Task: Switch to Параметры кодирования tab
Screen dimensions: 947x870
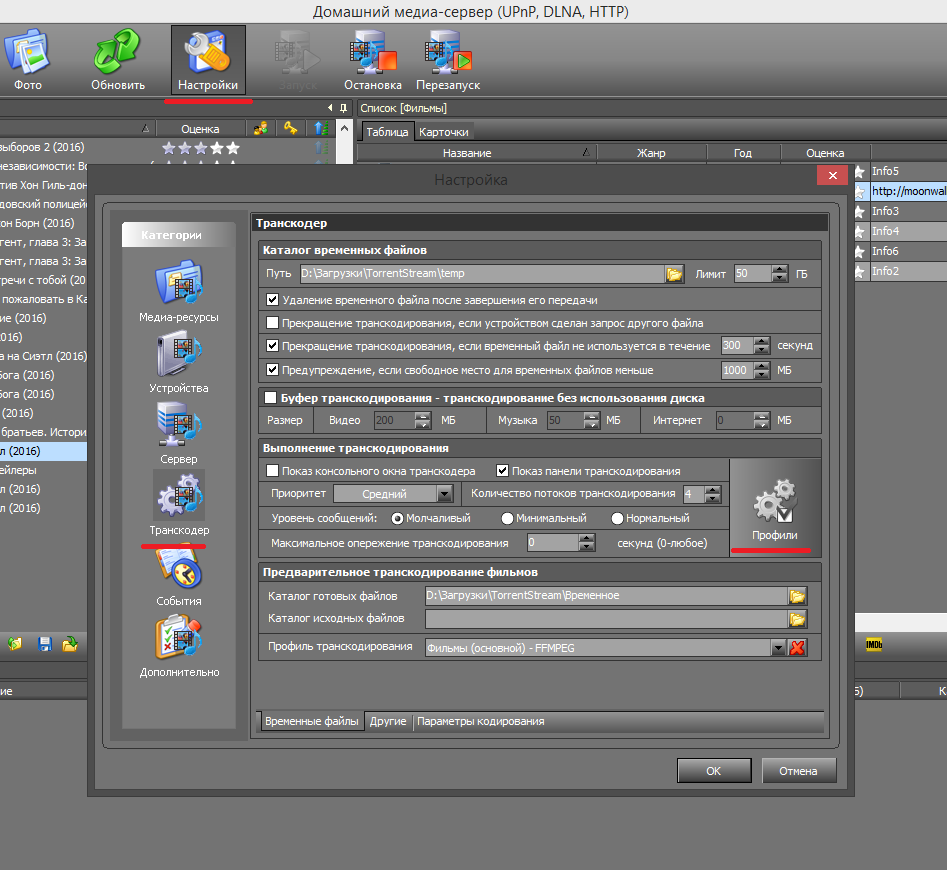Action: pos(481,722)
